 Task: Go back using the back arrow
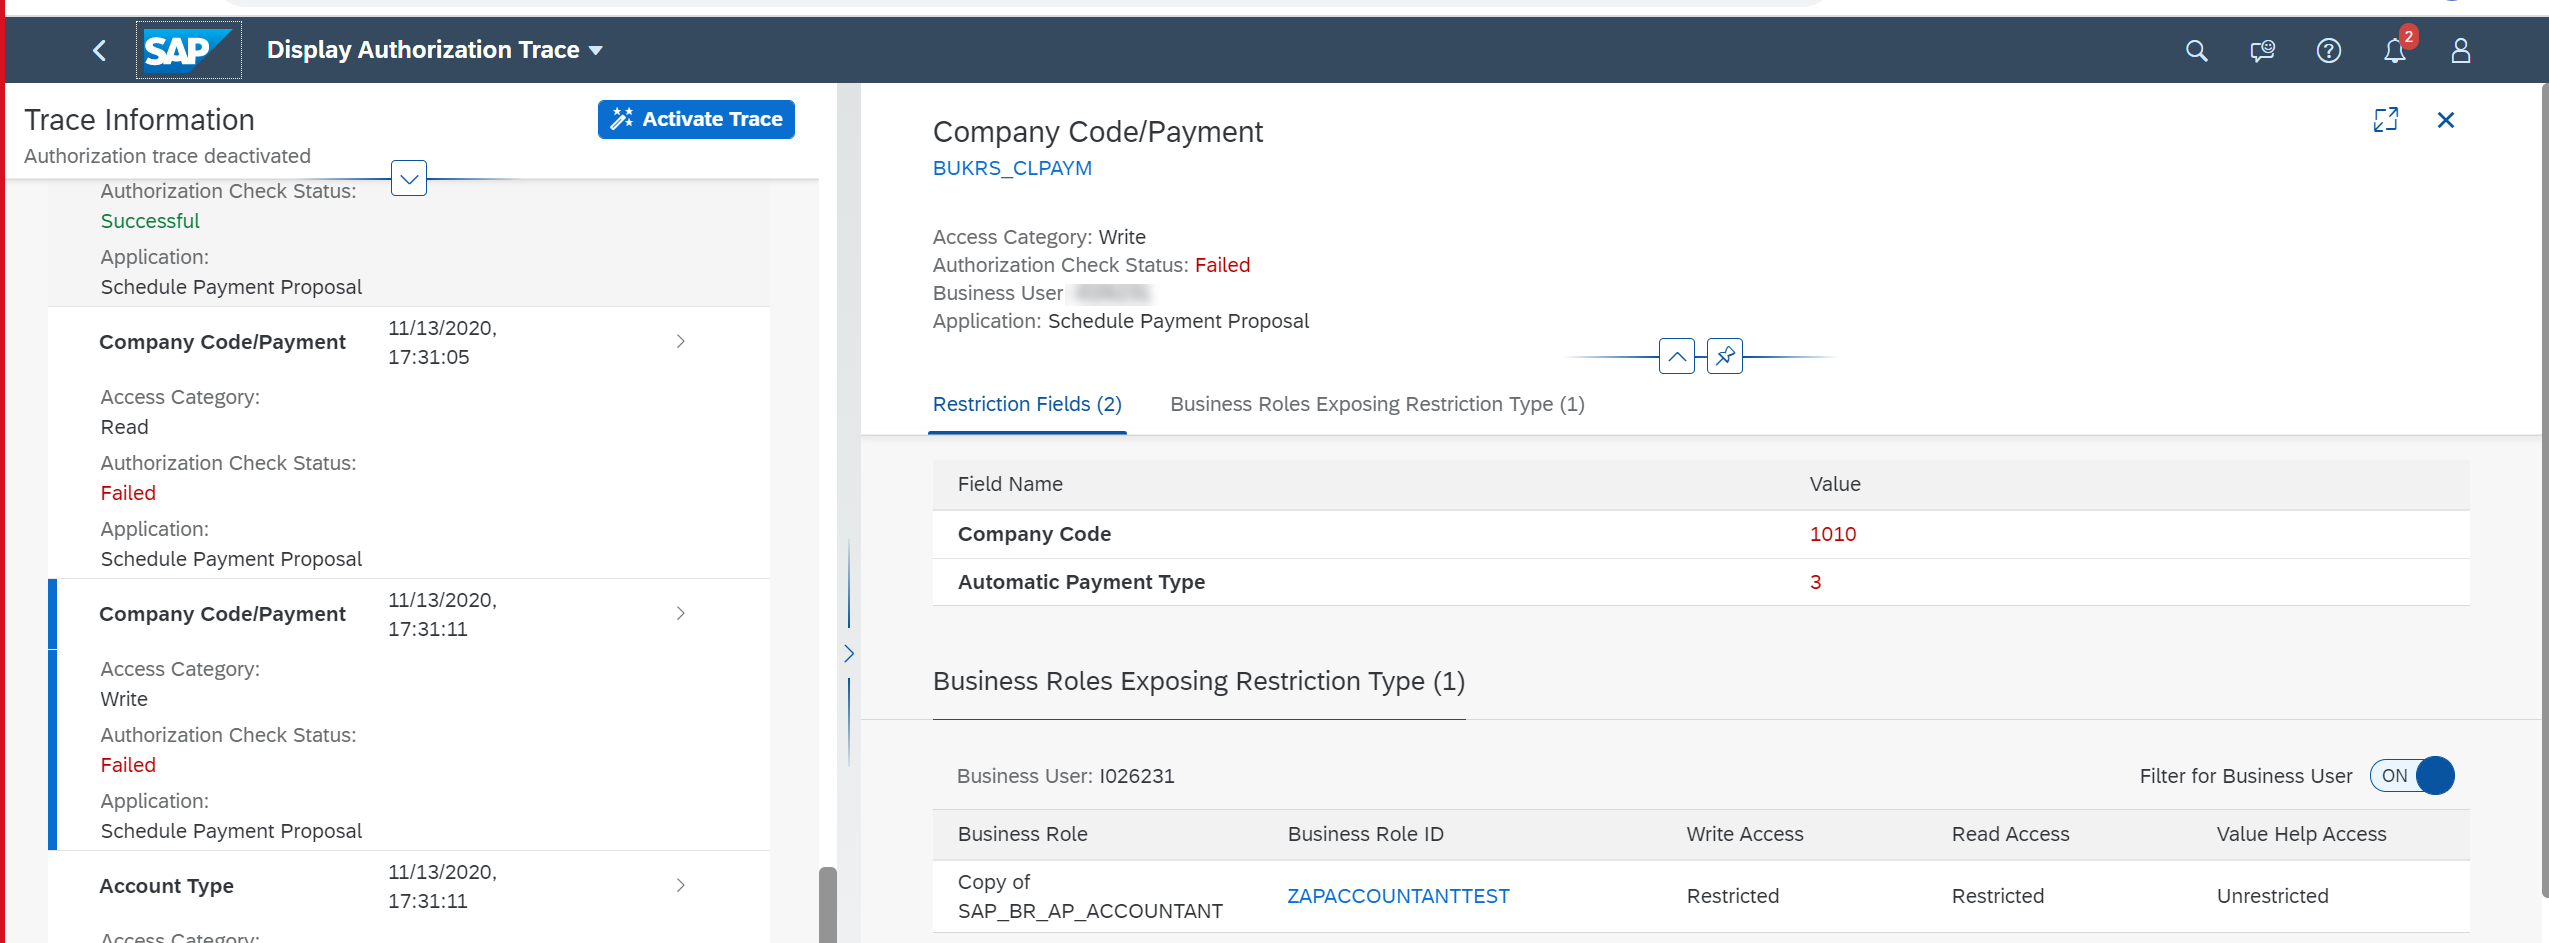(x=99, y=50)
